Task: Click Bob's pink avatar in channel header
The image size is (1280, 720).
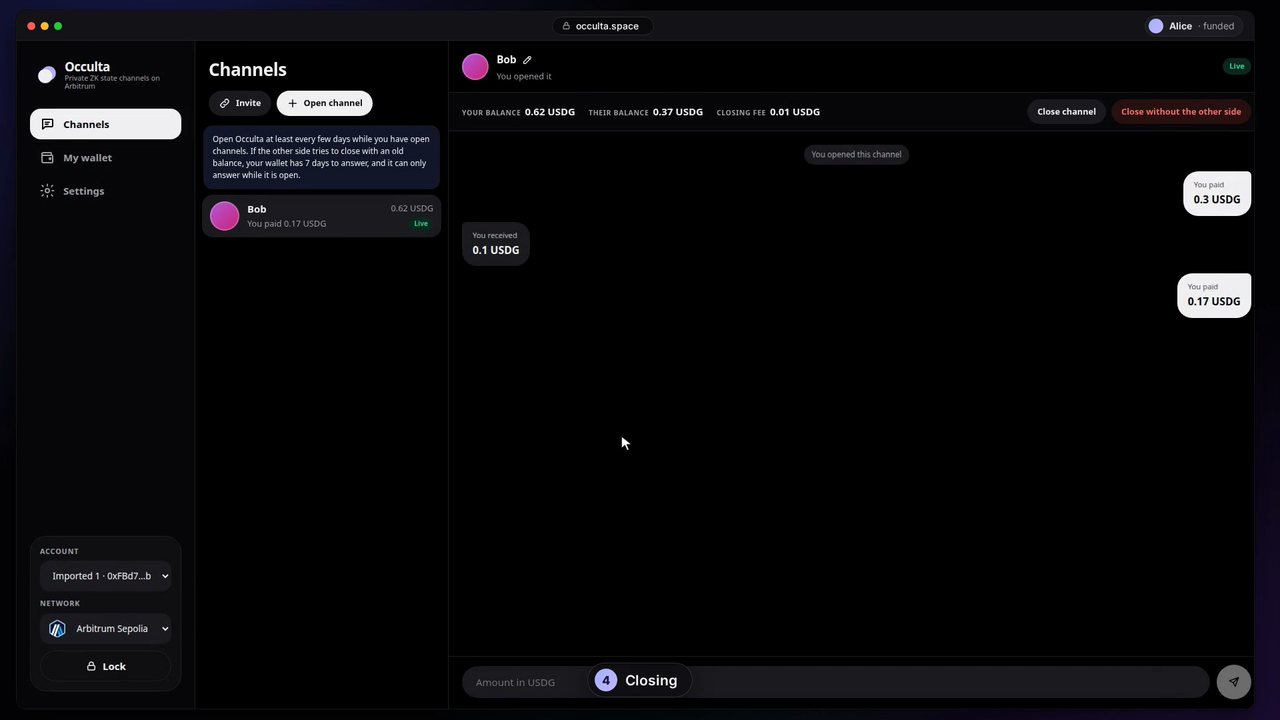Action: click(475, 67)
